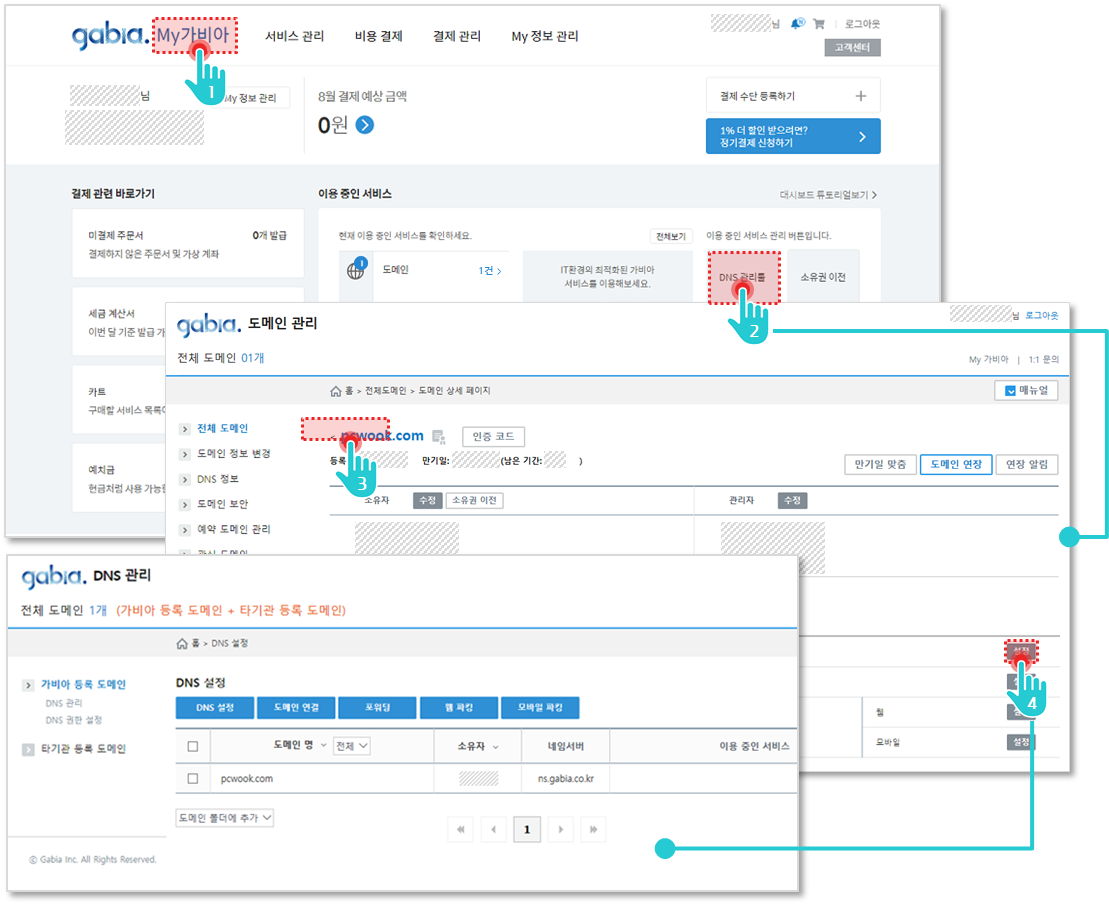
Task: Click the blue arrow beside 0원
Action: pos(364,125)
